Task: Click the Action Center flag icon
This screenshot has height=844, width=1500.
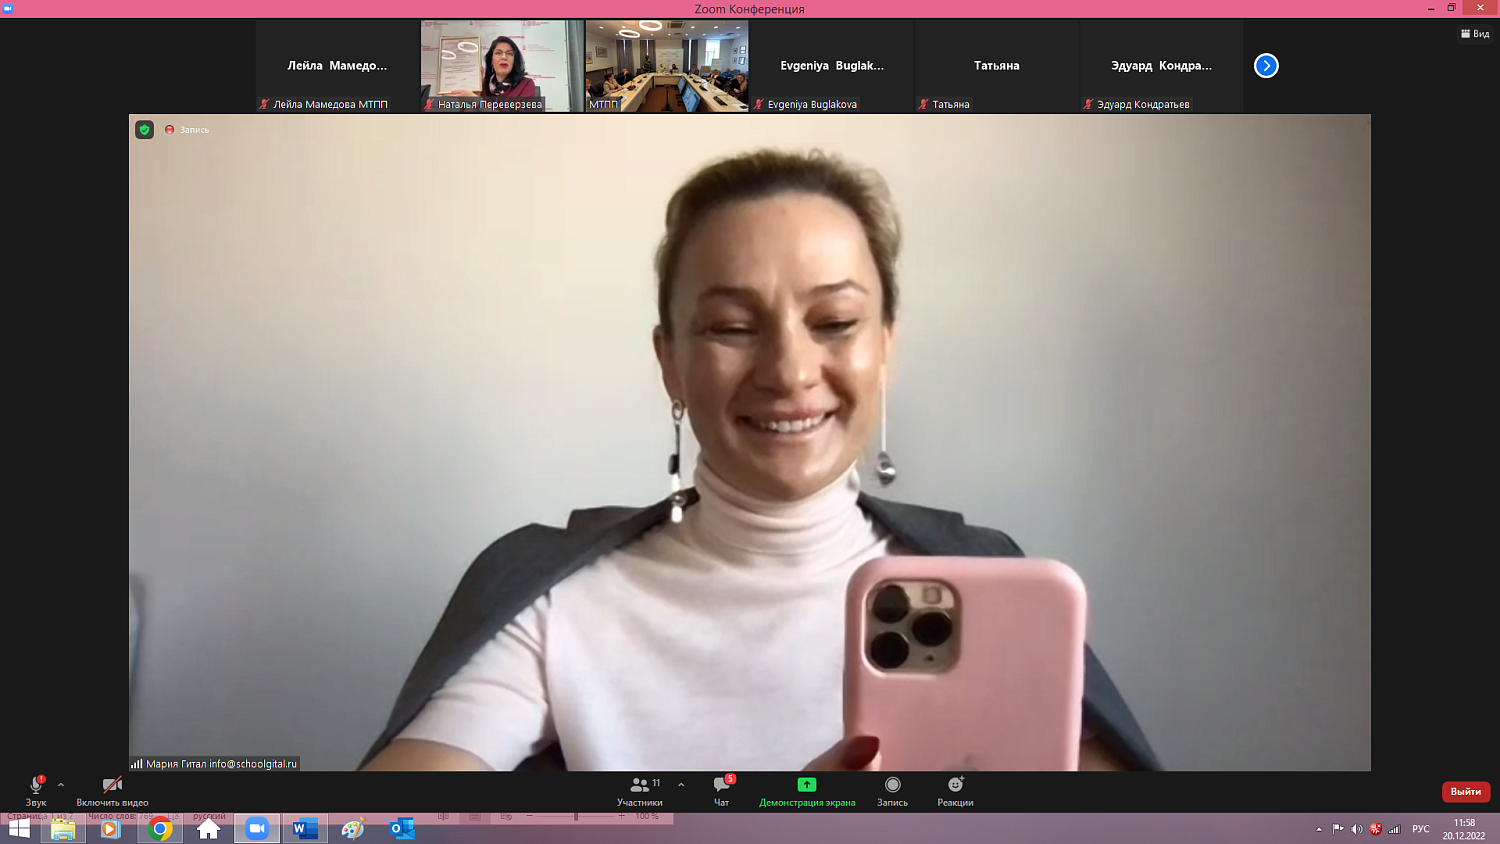Action: pos(1338,829)
